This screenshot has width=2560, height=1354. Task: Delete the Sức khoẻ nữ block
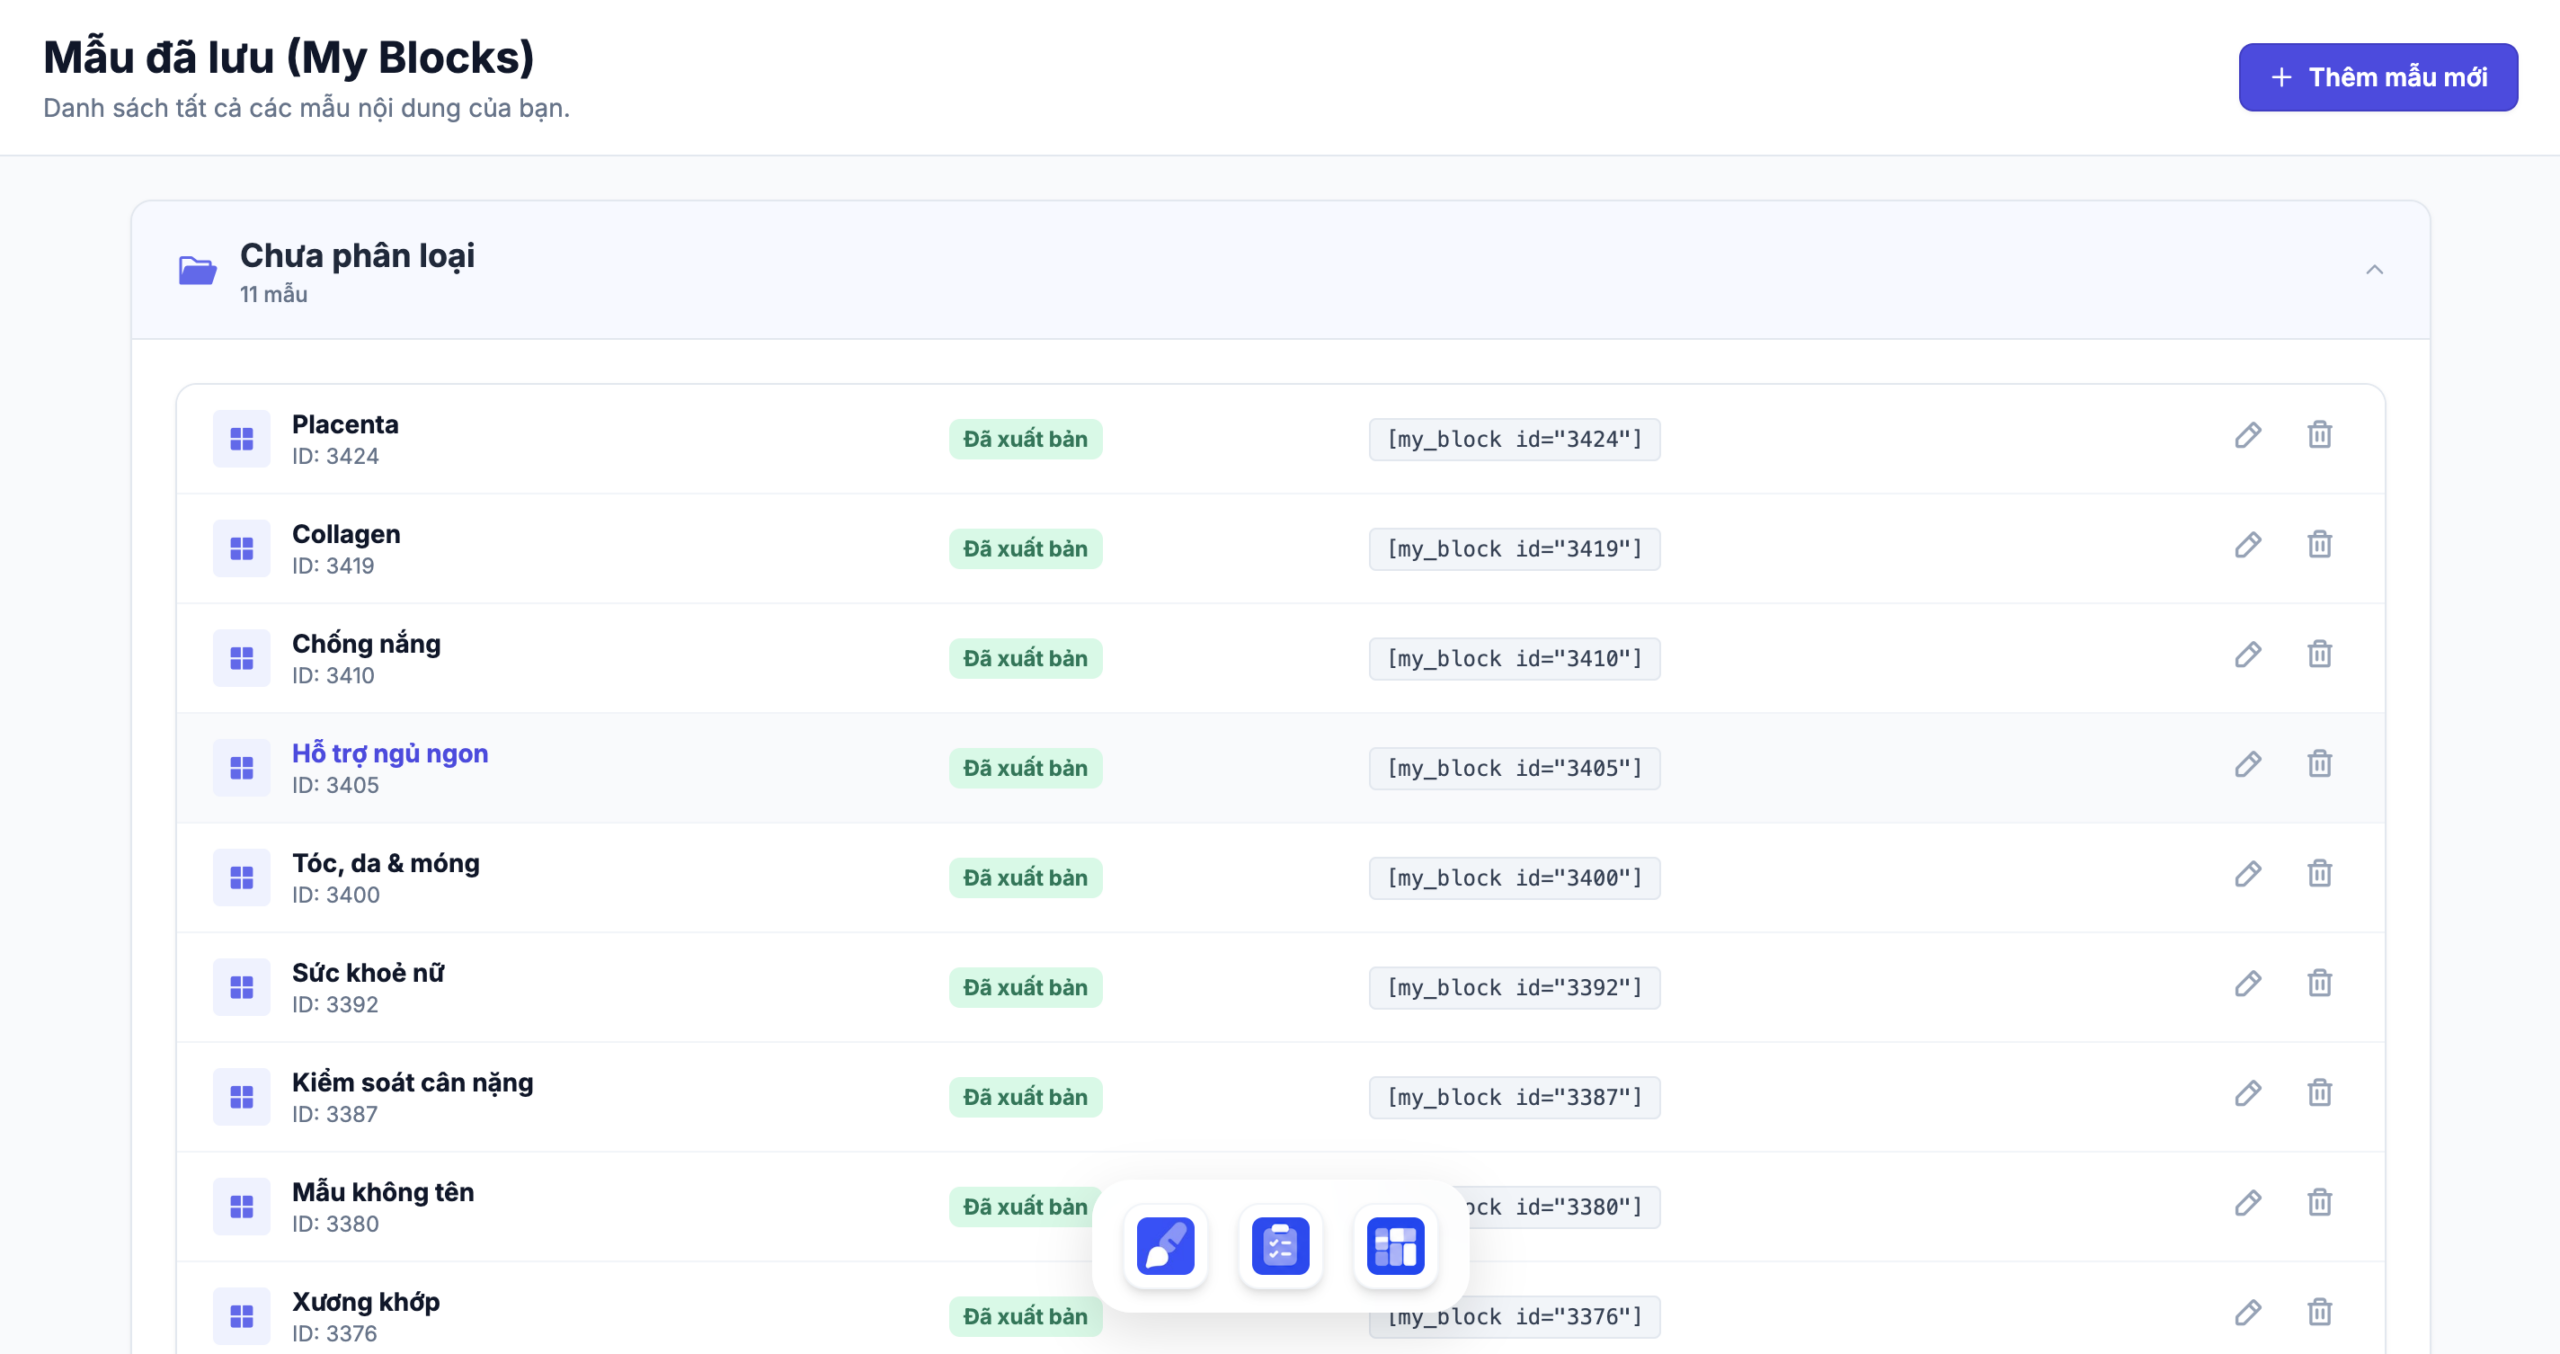[x=2320, y=984]
